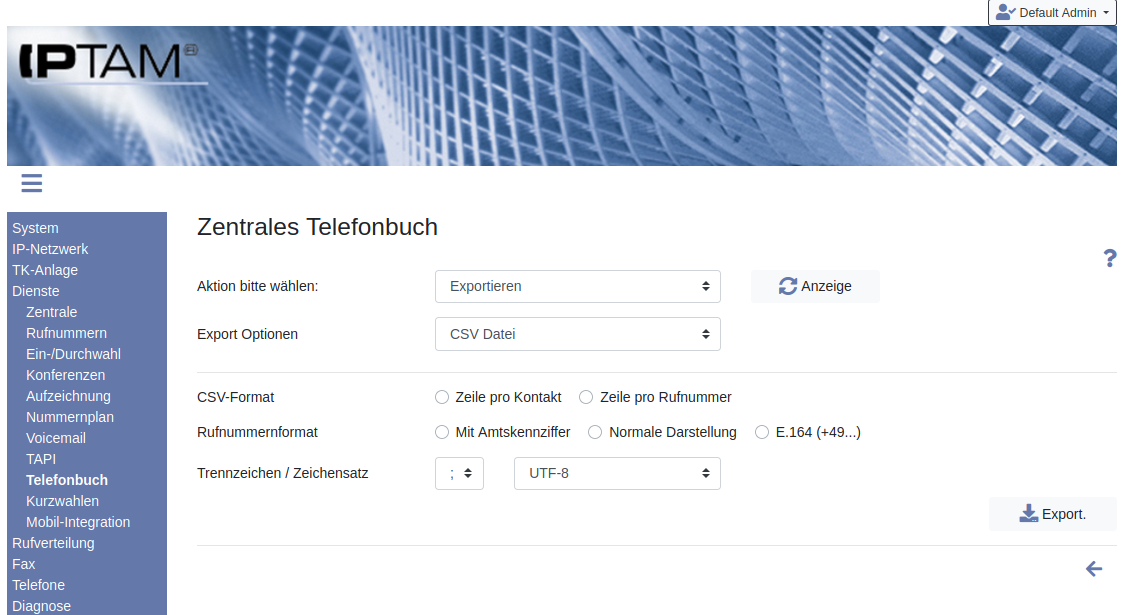Click the Default Admin user icon
The image size is (1132, 615).
(1005, 13)
